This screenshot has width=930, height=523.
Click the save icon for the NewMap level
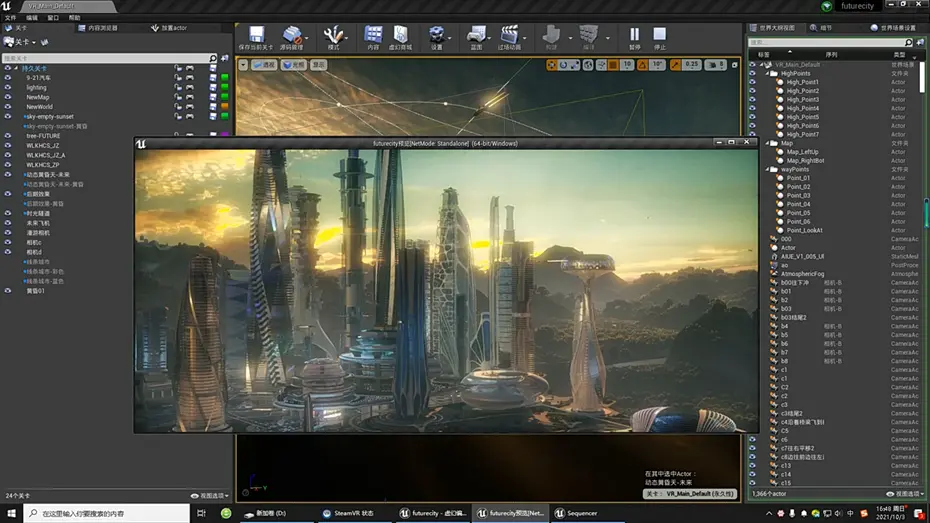tap(213, 97)
